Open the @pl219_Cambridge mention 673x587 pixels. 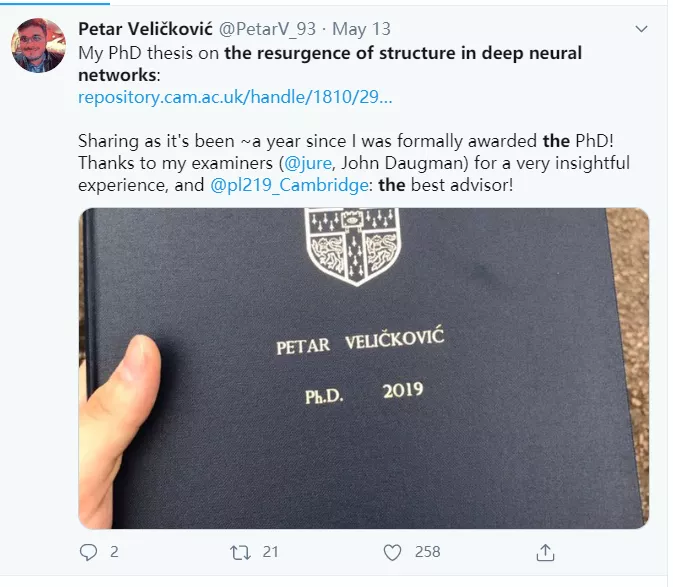[289, 185]
